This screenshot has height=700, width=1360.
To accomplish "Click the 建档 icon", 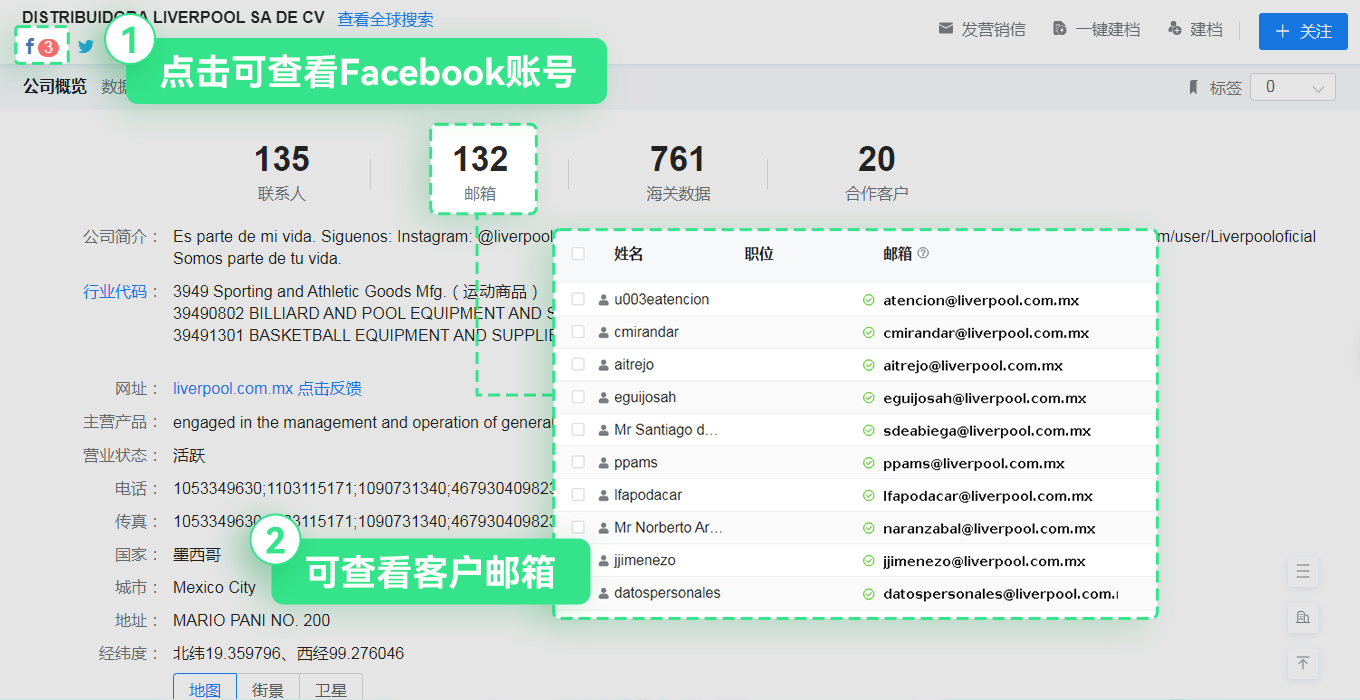I will 1175,29.
